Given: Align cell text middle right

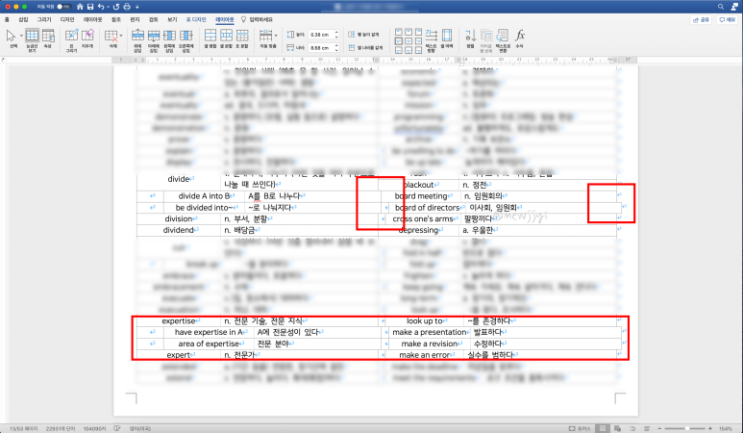Looking at the screenshot, I should point(418,41).
